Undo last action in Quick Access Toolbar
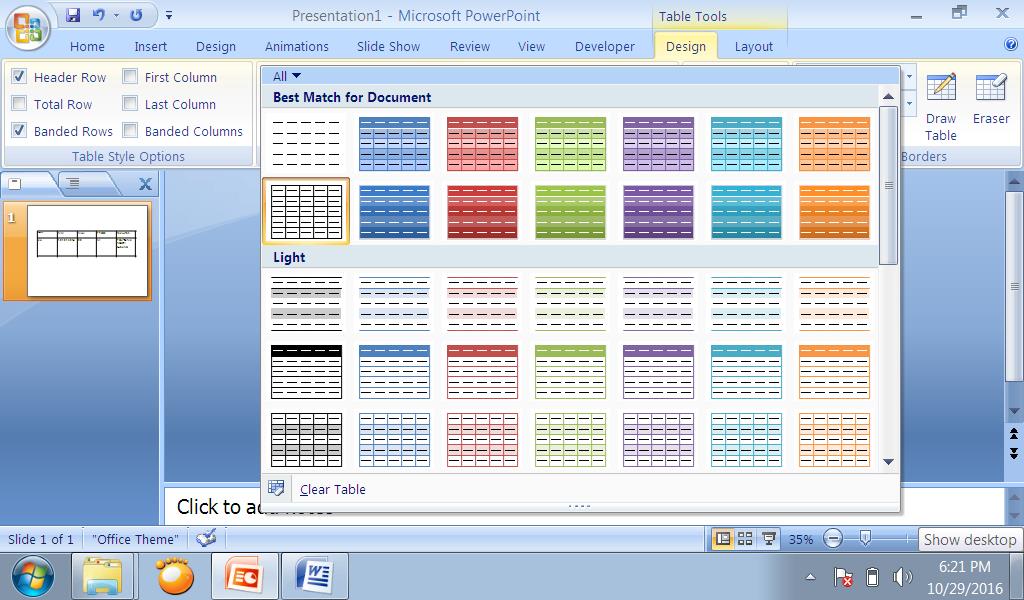1024x600 pixels. (99, 14)
